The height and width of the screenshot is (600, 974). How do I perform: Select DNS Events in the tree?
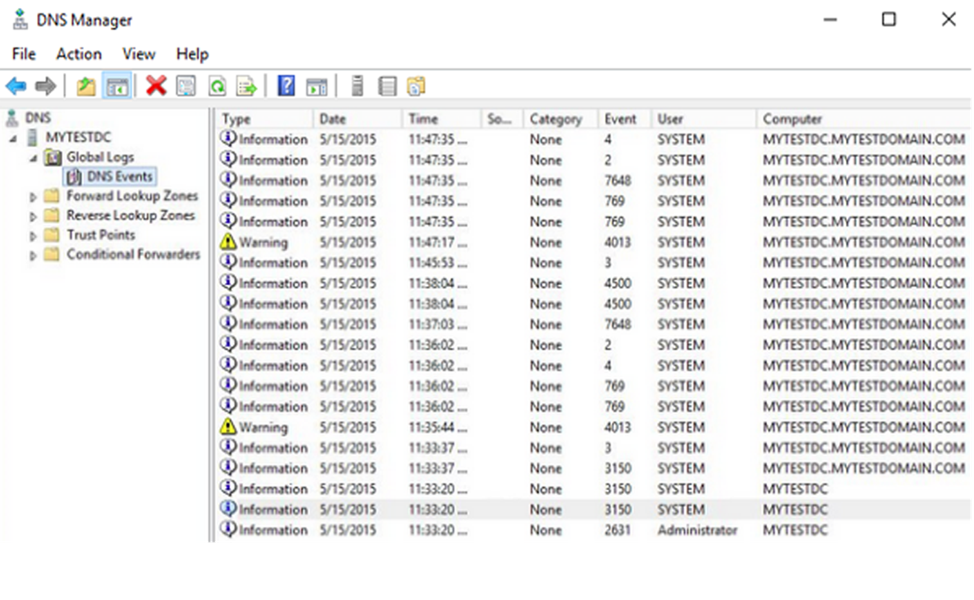(120, 176)
